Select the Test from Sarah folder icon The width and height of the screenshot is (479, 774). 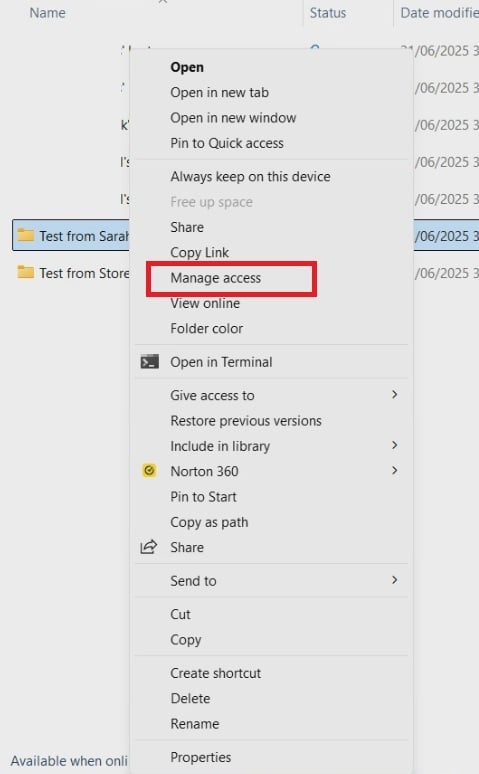click(x=25, y=234)
